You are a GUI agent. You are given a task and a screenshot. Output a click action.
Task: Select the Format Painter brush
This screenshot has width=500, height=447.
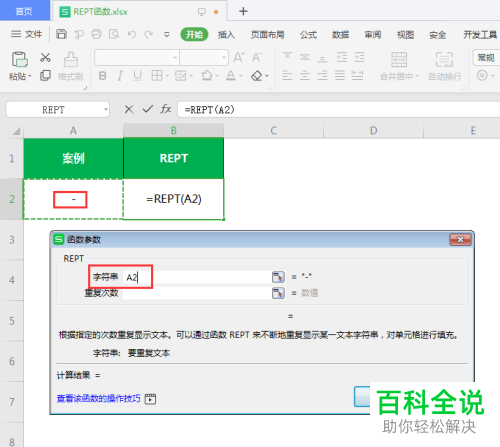71,60
